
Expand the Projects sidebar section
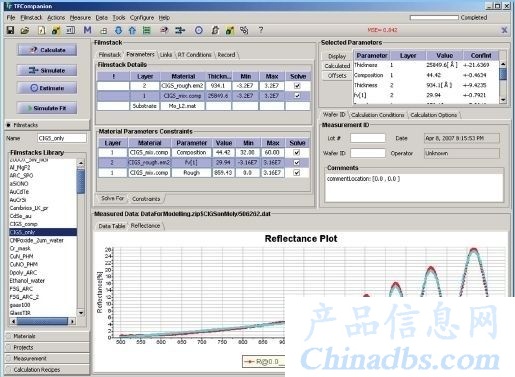47,347
